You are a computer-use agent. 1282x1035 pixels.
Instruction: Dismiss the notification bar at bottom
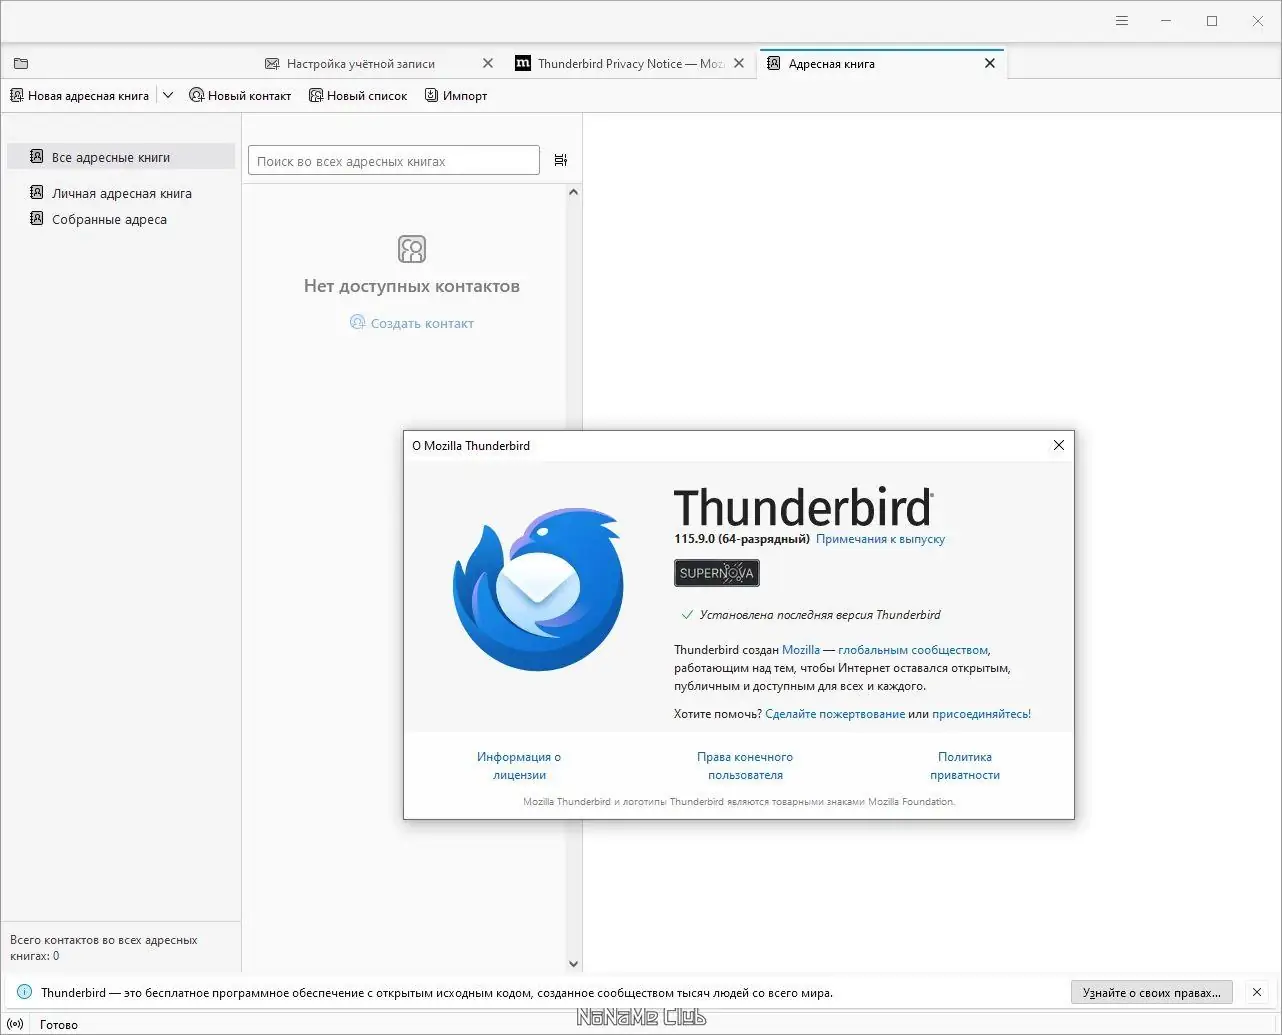coord(1256,993)
